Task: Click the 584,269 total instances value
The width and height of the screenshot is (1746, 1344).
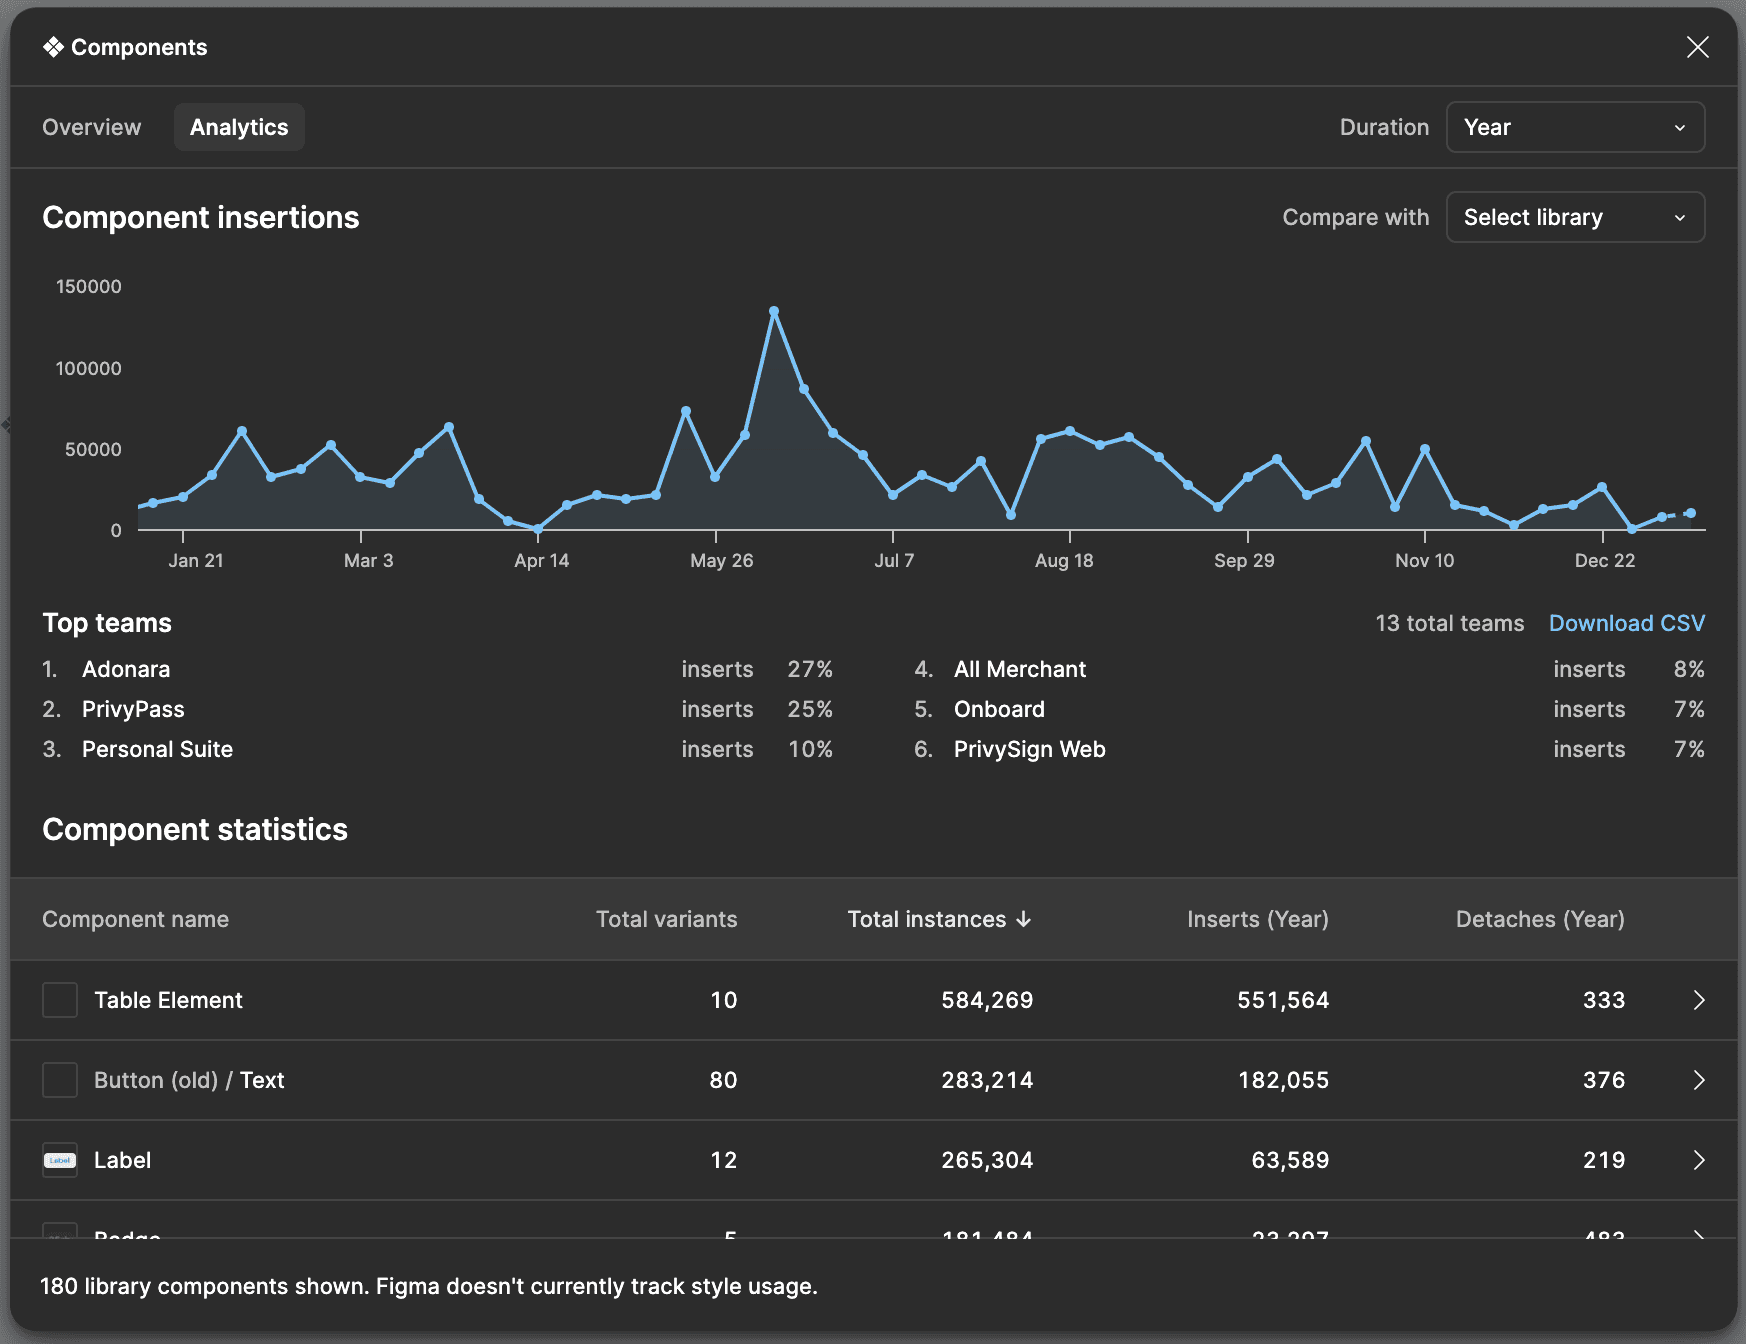Action: [x=987, y=1000]
